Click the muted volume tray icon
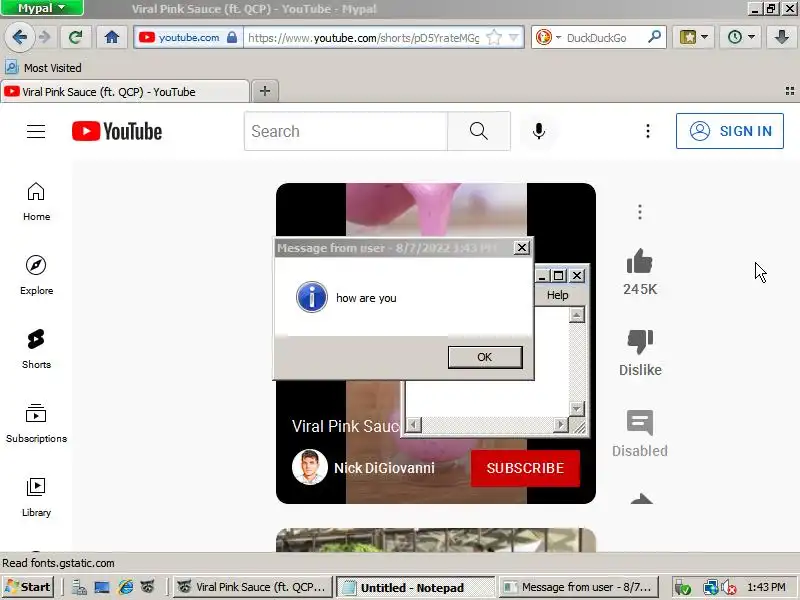 tap(728, 588)
